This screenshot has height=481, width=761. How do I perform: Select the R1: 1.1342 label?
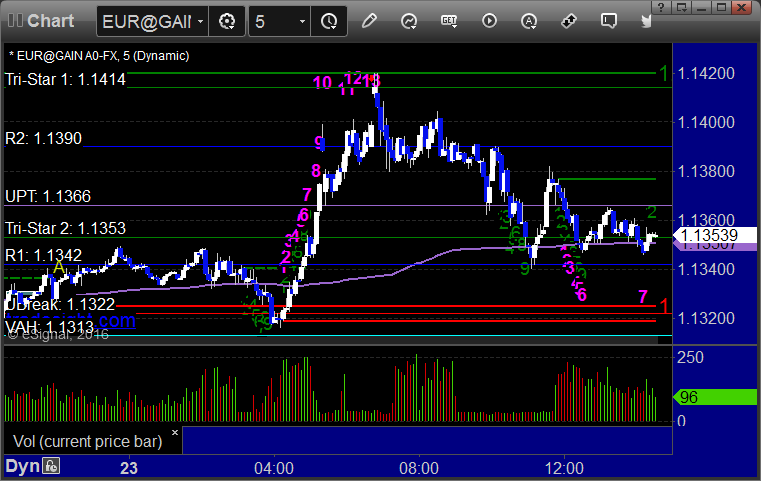click(x=44, y=255)
